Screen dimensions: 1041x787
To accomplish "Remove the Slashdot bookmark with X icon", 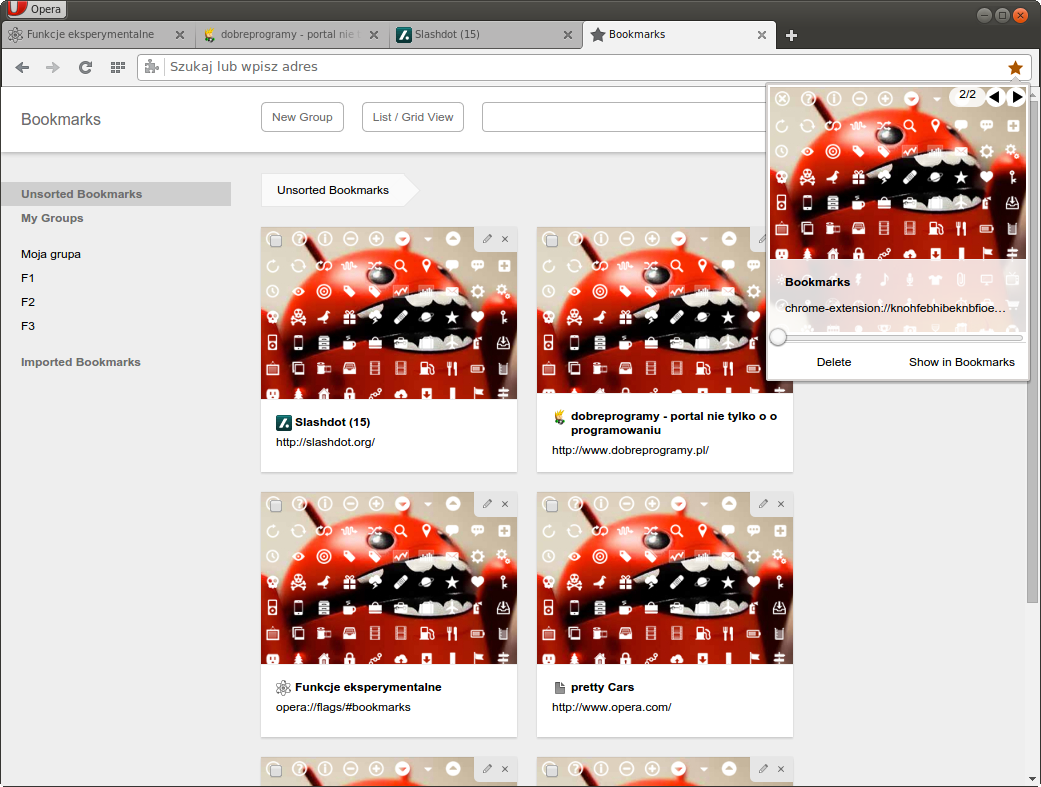I will (505, 239).
